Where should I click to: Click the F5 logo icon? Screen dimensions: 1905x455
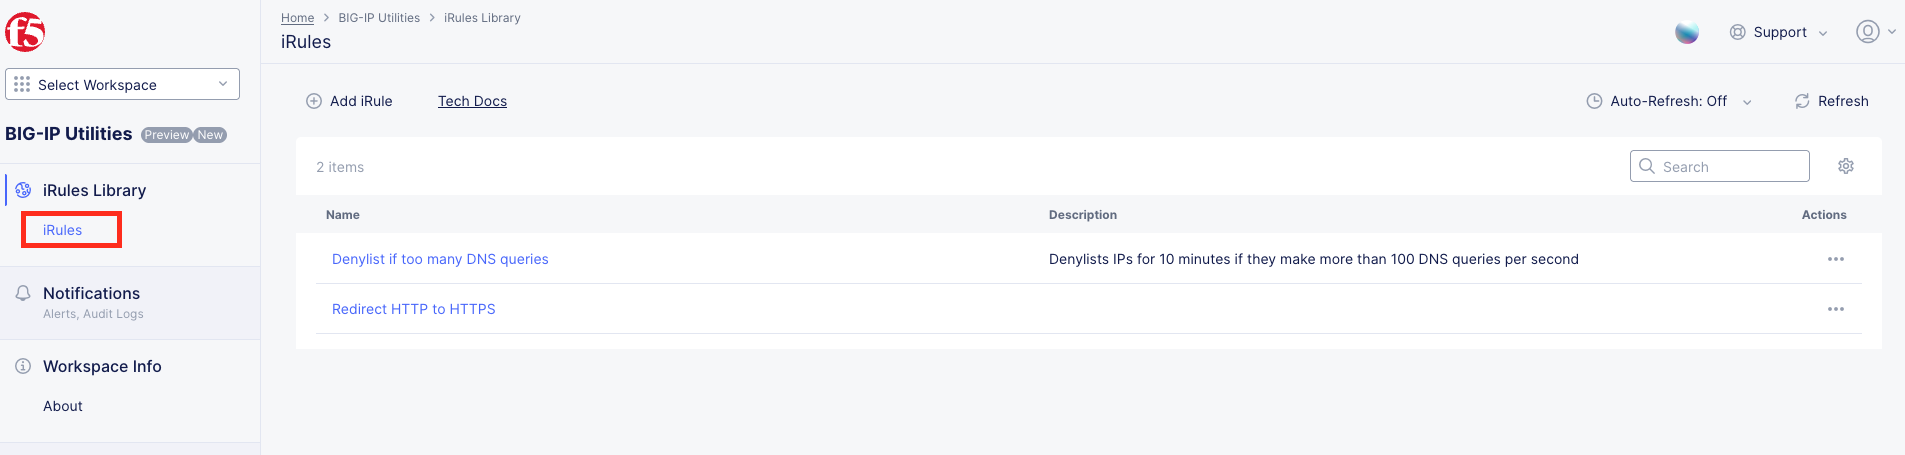coord(25,31)
